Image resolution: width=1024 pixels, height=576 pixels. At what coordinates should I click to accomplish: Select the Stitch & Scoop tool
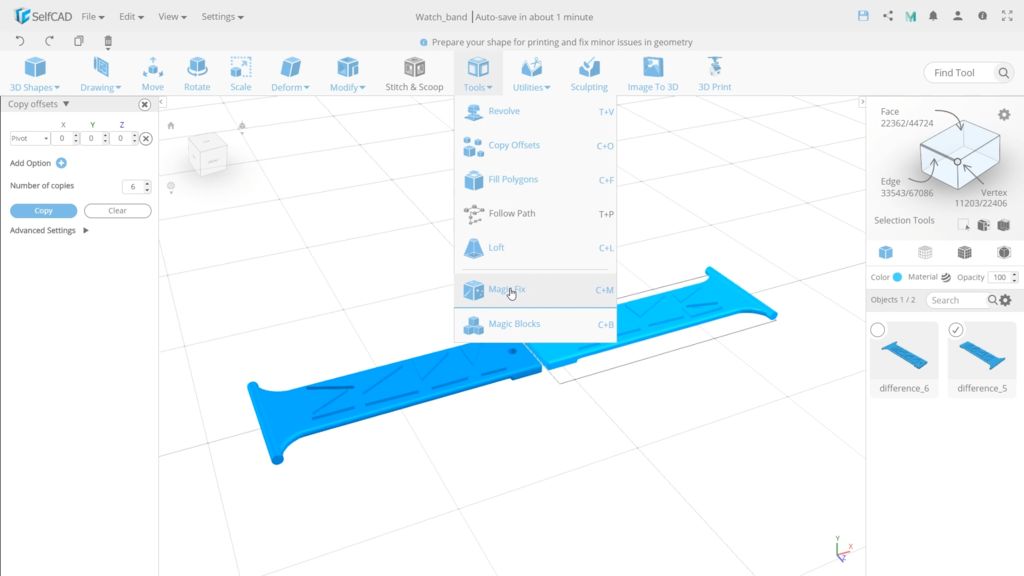[414, 74]
